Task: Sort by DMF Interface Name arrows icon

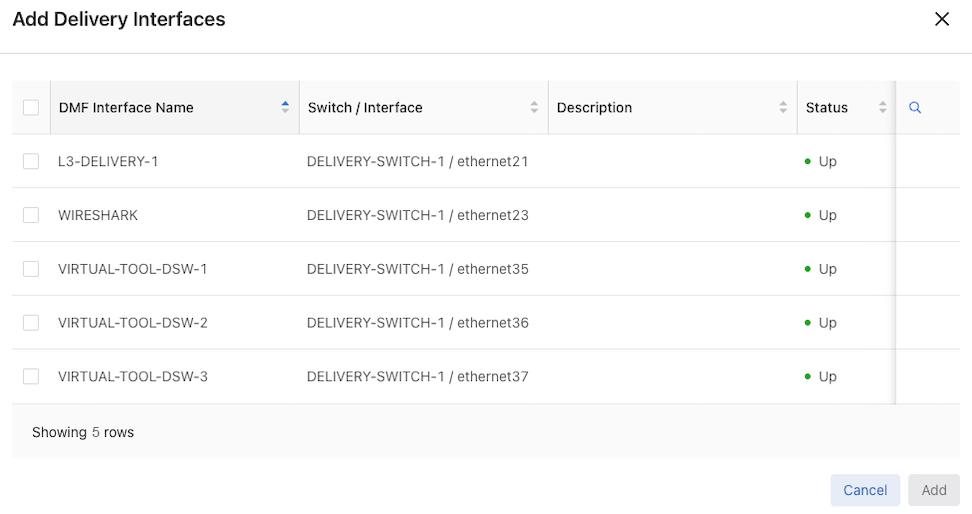Action: point(285,108)
